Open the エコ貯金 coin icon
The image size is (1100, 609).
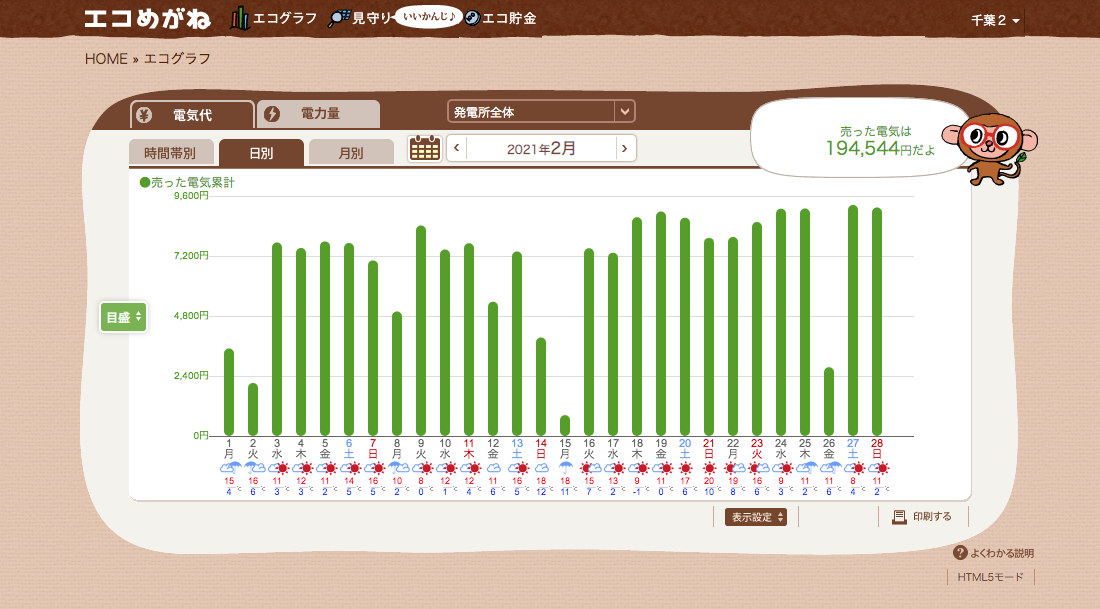click(472, 18)
